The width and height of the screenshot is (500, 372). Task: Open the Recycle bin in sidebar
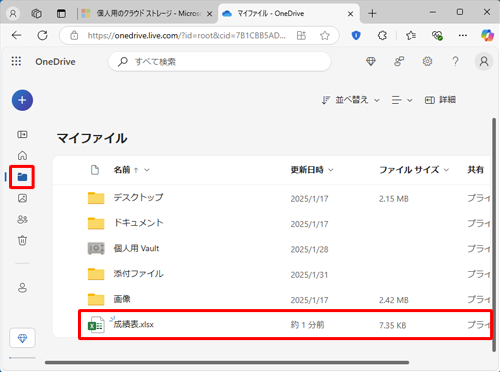point(22,240)
